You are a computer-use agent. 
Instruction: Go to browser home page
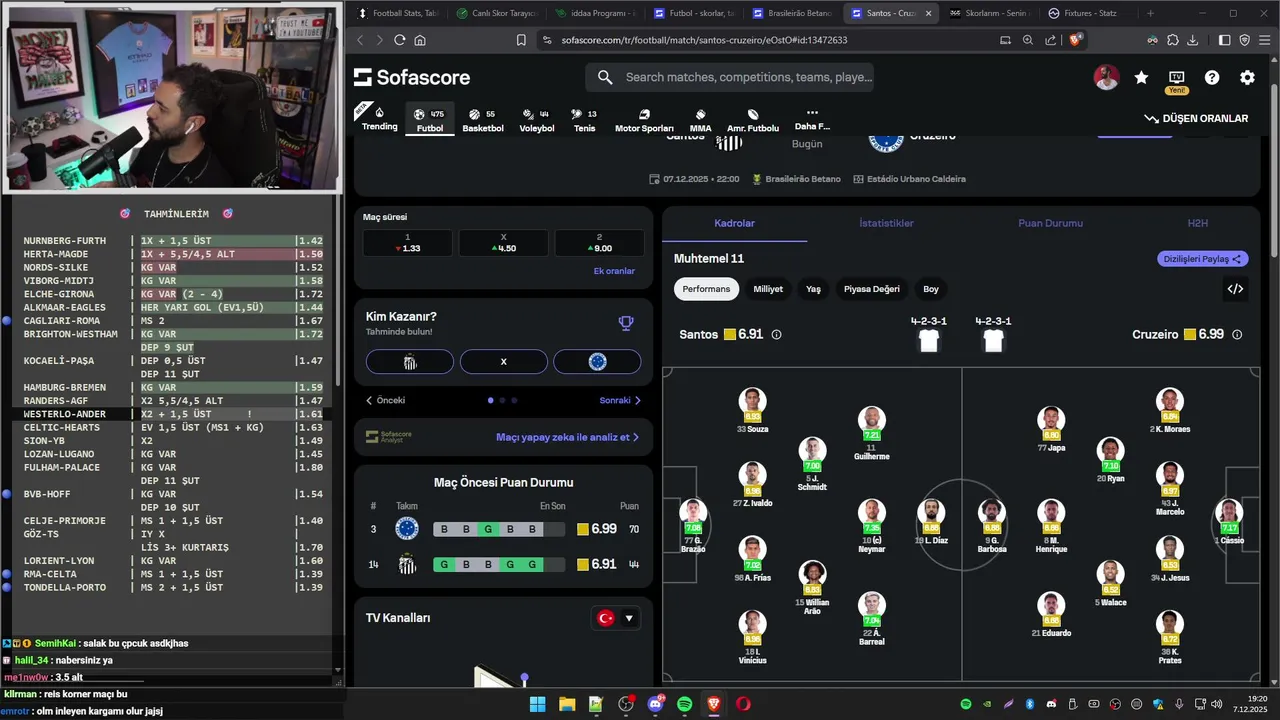pyautogui.click(x=420, y=40)
